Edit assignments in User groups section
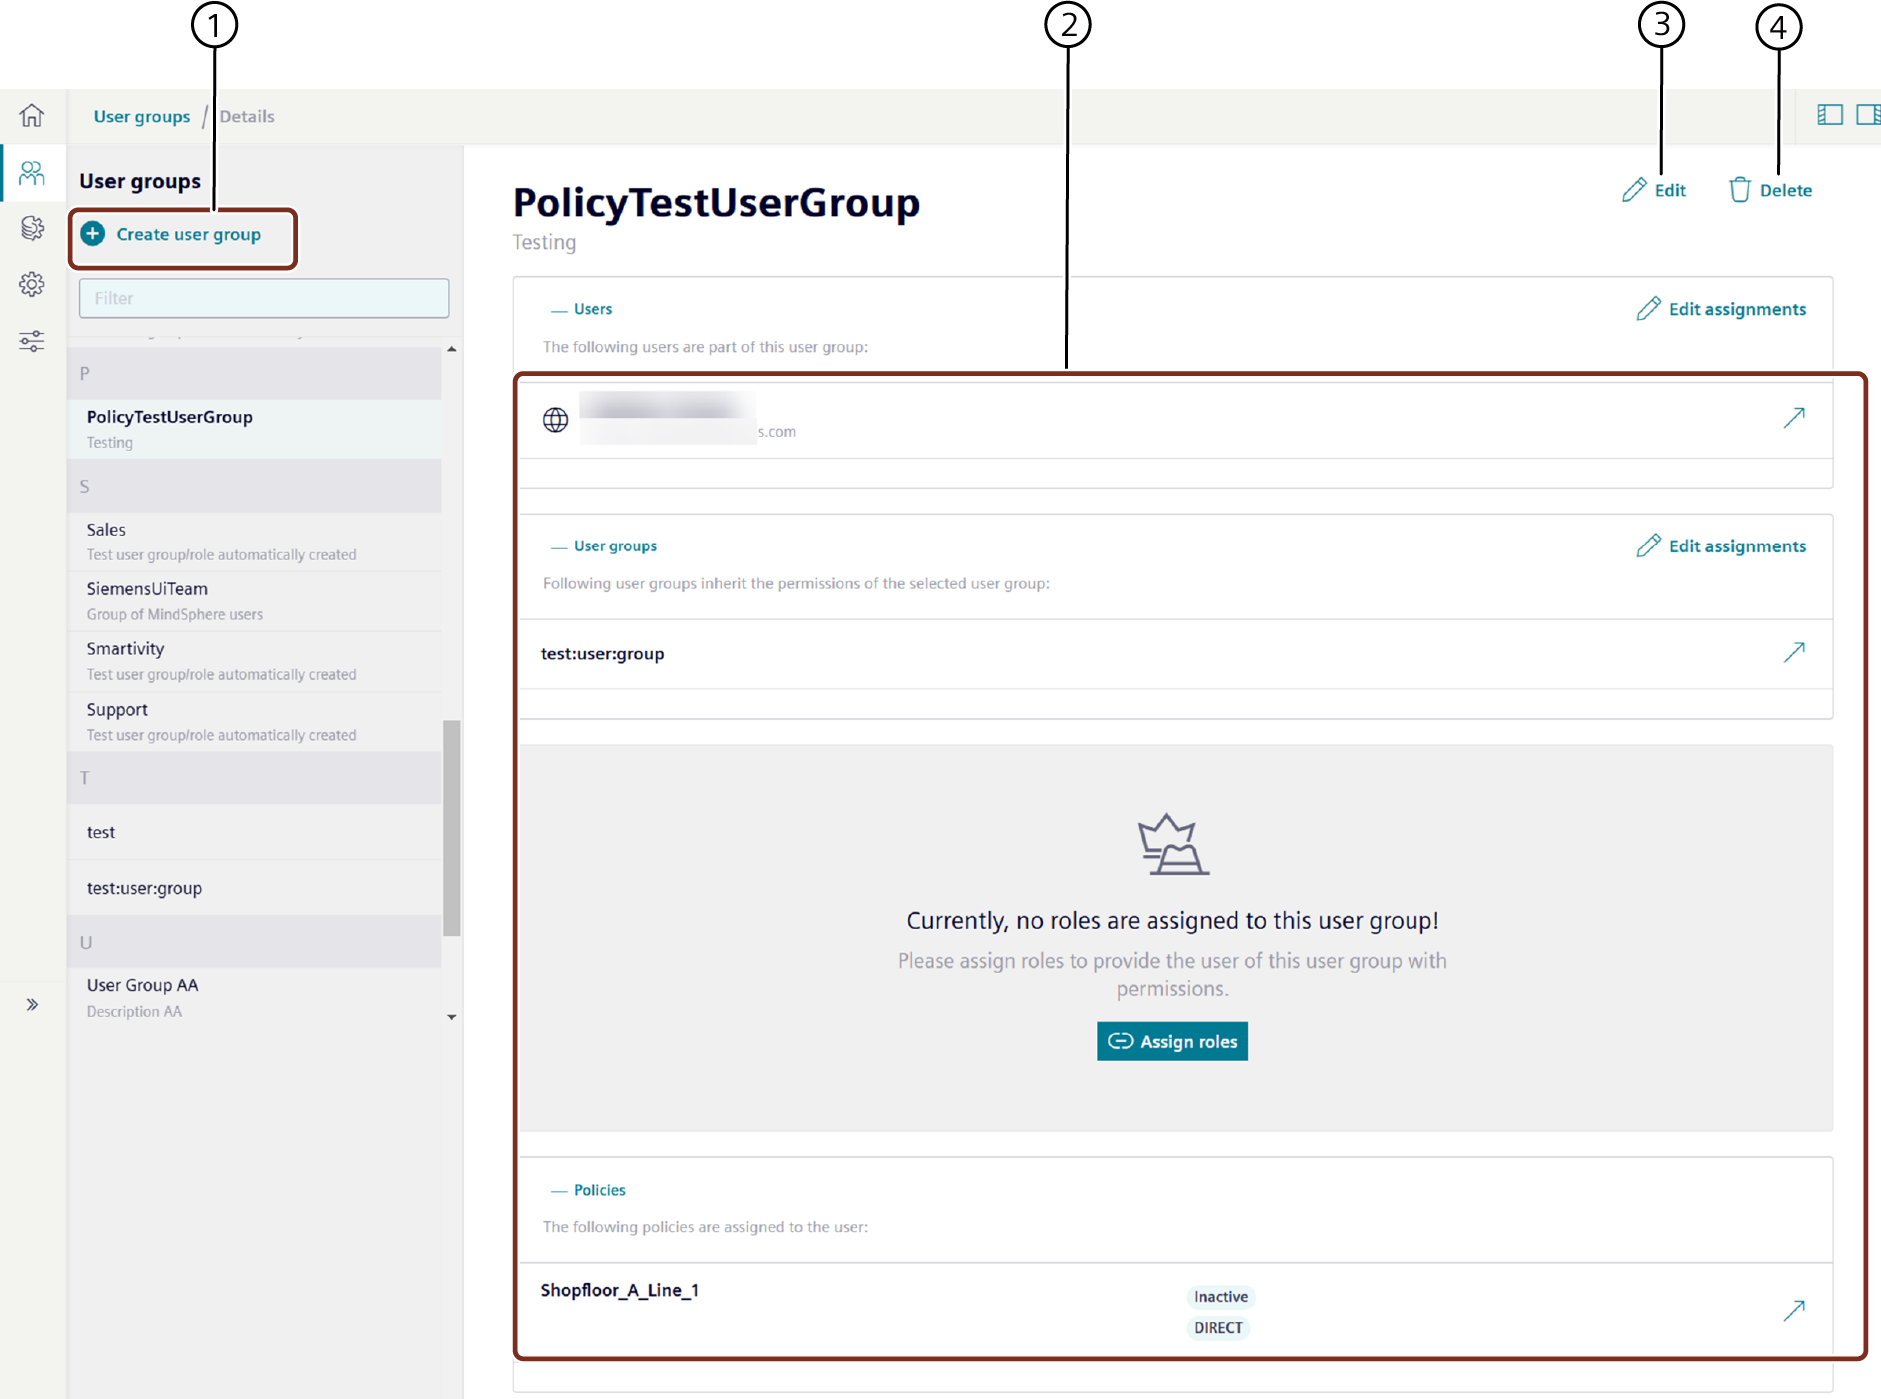This screenshot has height=1399, width=1881. (x=1721, y=546)
